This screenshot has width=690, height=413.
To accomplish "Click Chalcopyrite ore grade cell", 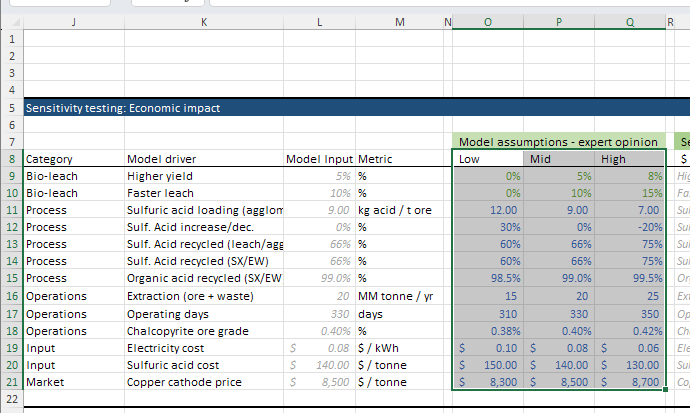I will tap(204, 331).
